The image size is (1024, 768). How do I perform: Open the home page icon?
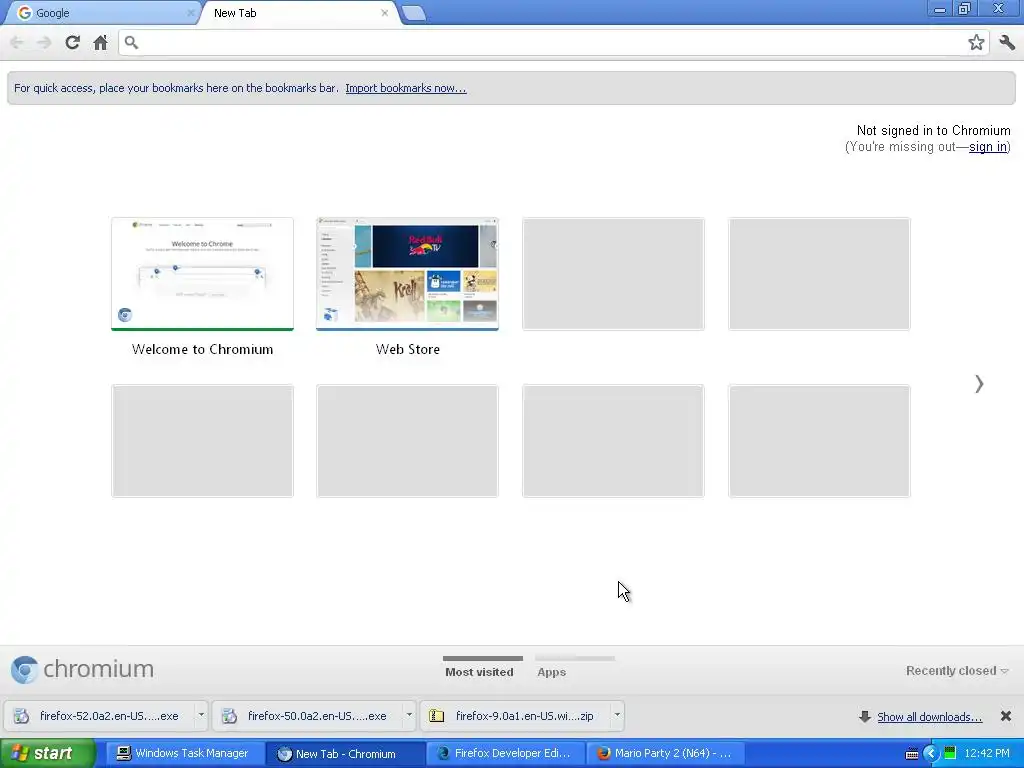[x=100, y=42]
